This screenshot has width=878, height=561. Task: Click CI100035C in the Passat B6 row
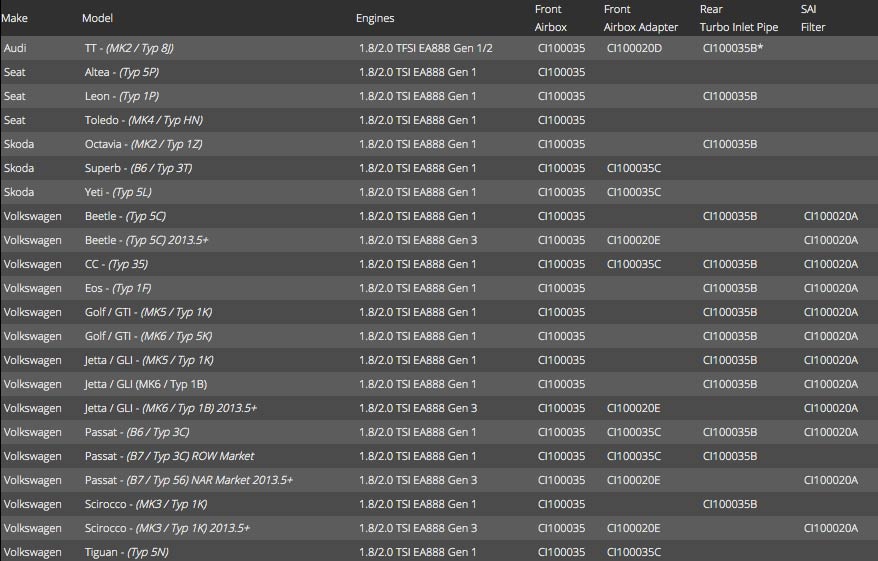click(634, 432)
